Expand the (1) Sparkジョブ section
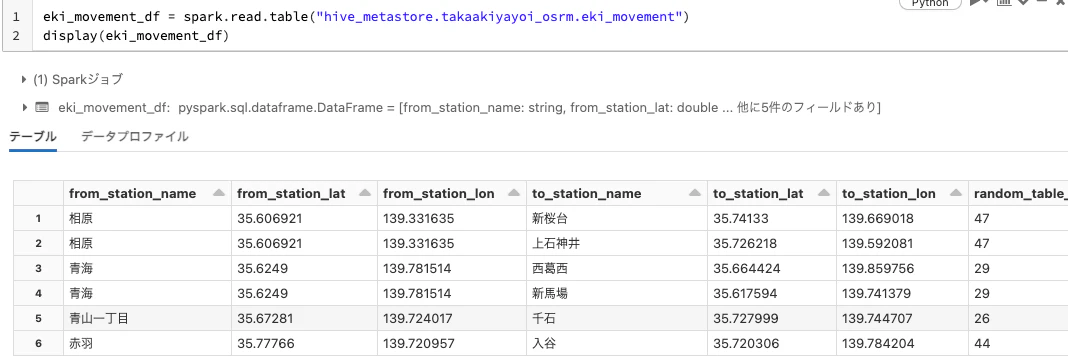Screen dimensions: 1068x360 tap(25, 80)
